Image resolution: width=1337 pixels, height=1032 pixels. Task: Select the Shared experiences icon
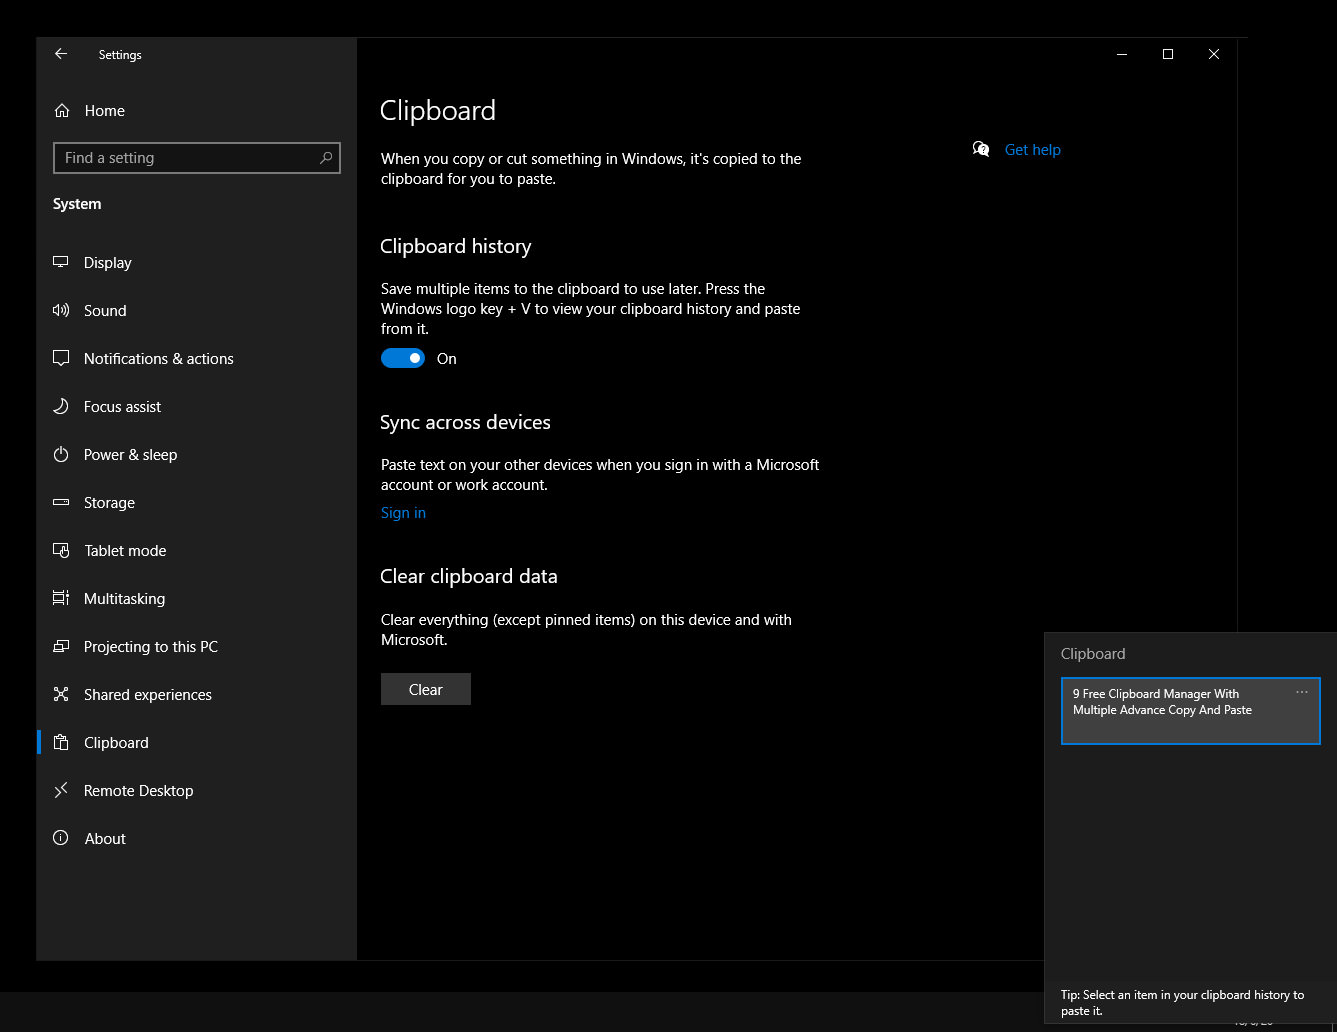62,694
